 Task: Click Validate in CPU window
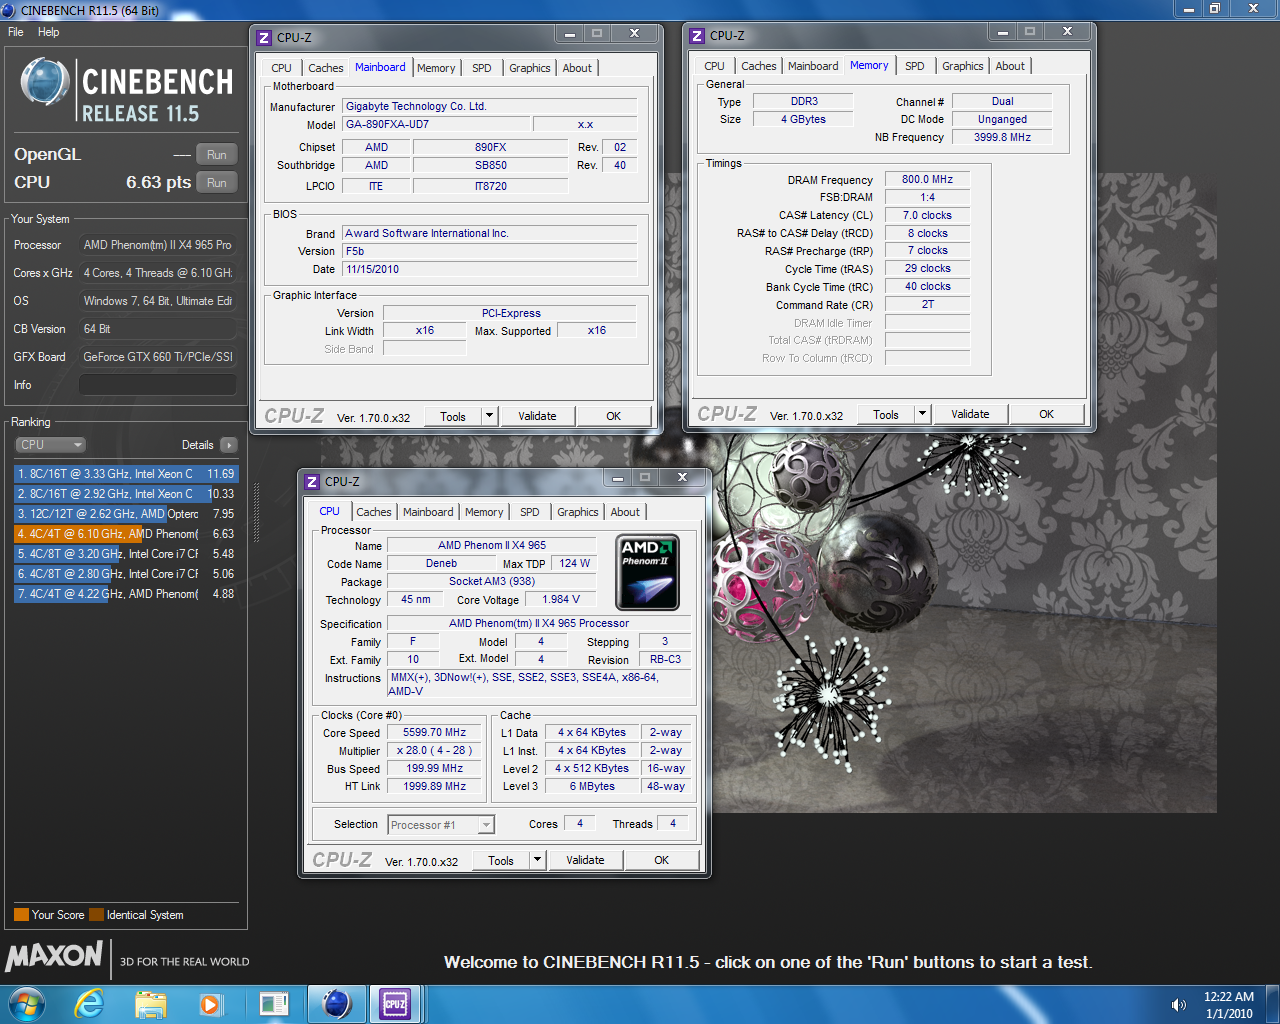pos(585,860)
